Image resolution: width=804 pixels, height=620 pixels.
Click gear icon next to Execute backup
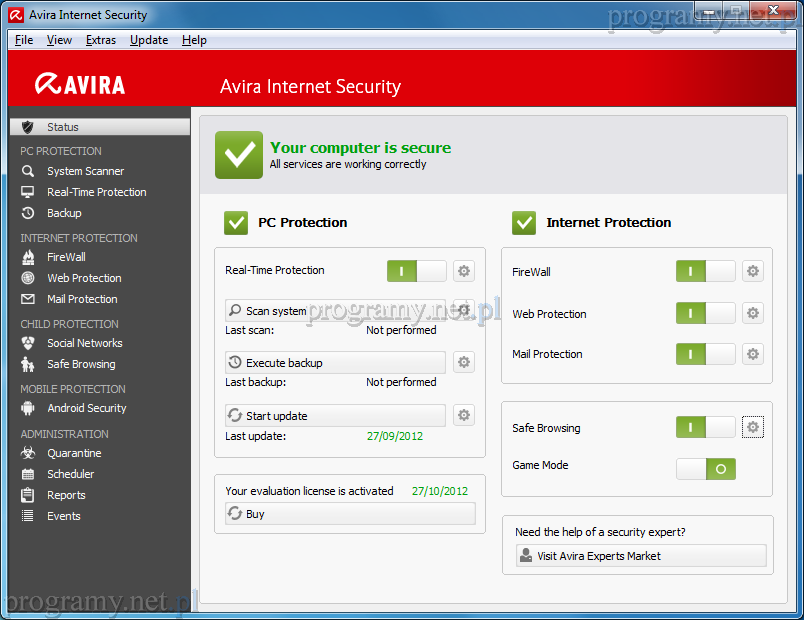point(463,362)
